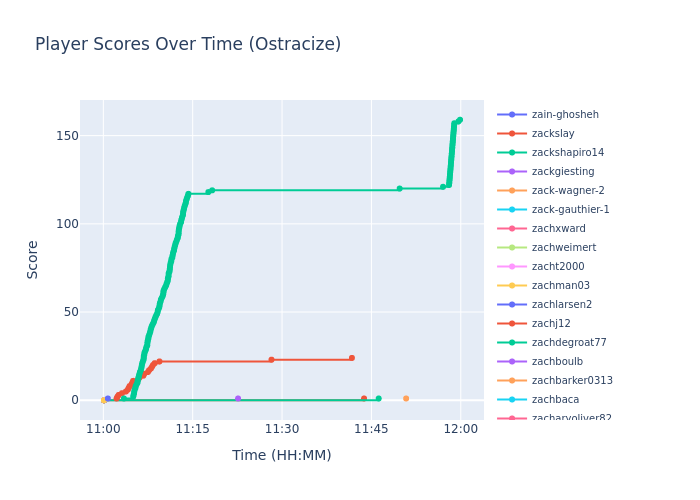Click the zack-gauthier-1 cyan legend marker
The height and width of the screenshot is (500, 700).
(x=512, y=210)
